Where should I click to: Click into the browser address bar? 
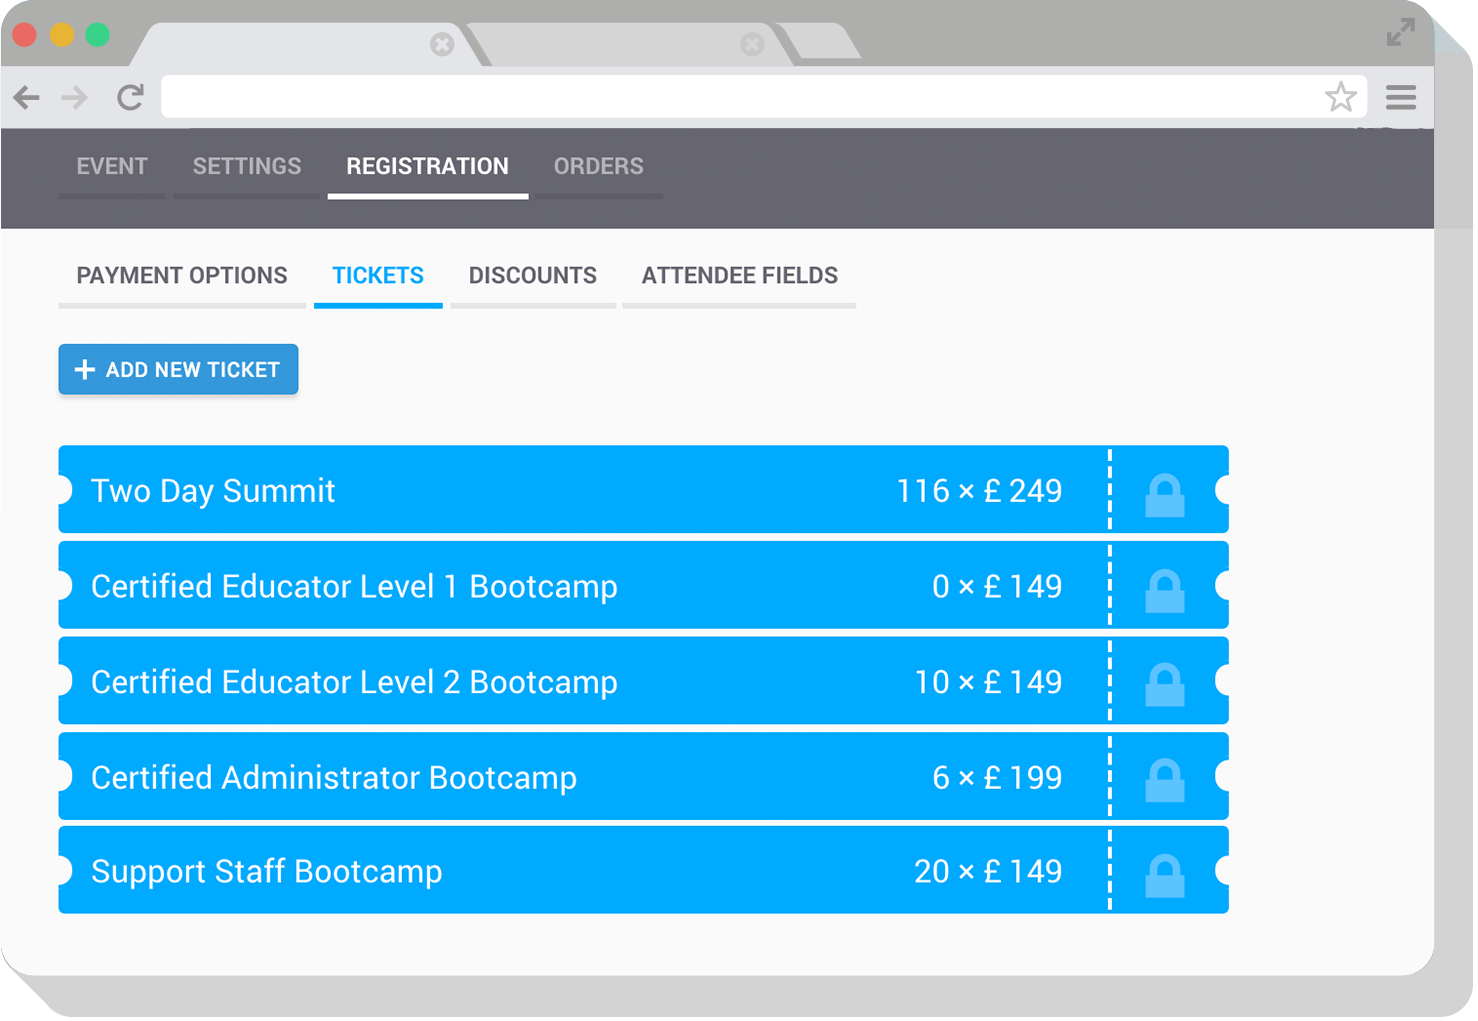(x=740, y=98)
